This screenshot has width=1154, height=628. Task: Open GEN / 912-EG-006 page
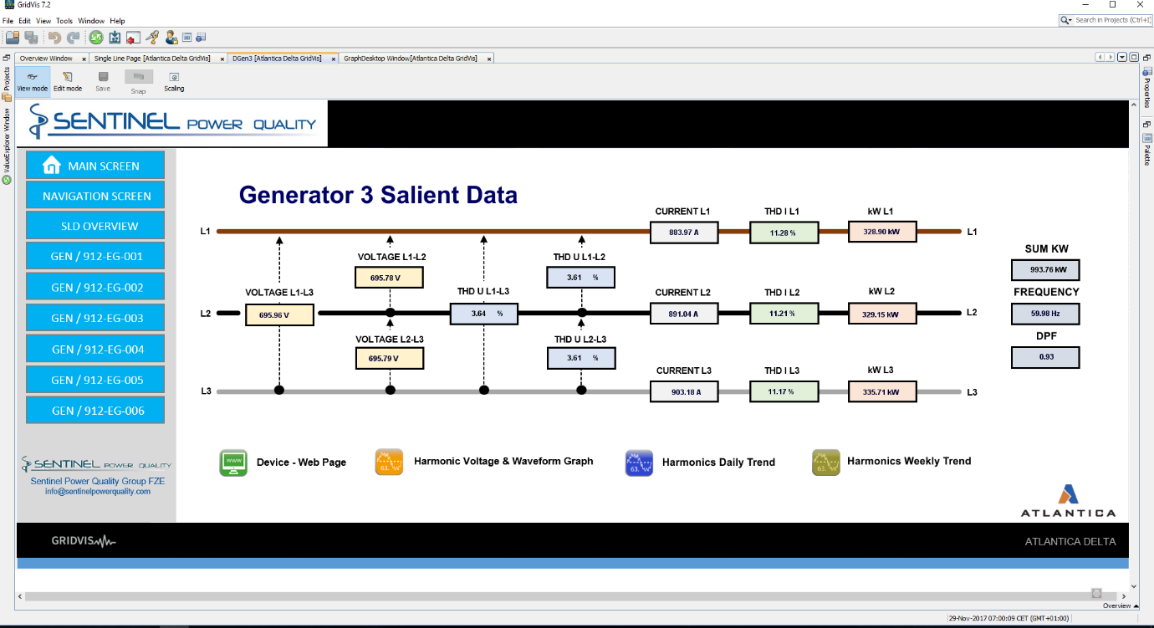[x=96, y=411]
